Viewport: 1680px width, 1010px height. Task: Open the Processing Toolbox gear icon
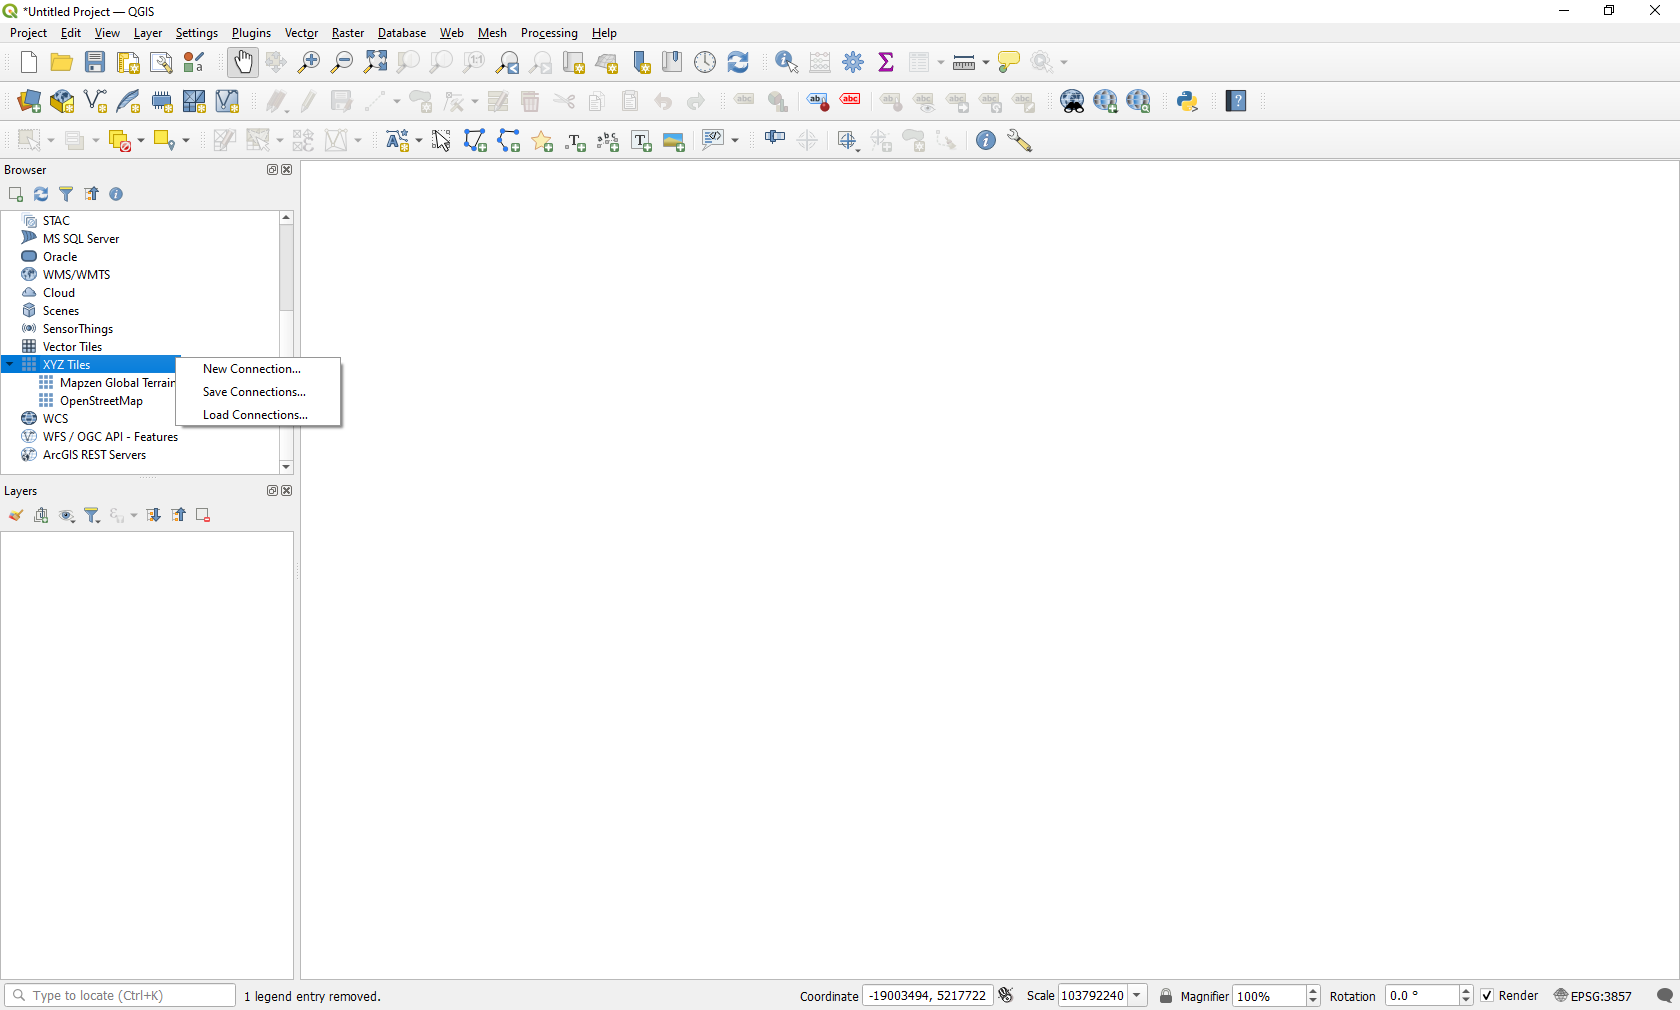(x=853, y=62)
